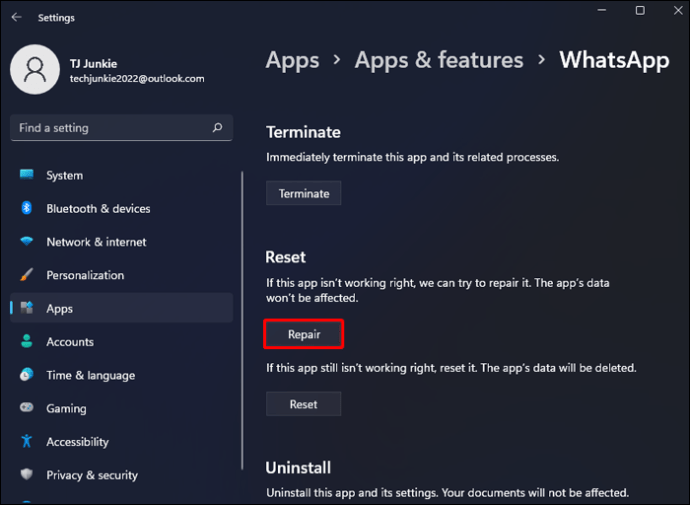The height and width of the screenshot is (505, 690).
Task: Click the Terminate button
Action: tap(304, 193)
